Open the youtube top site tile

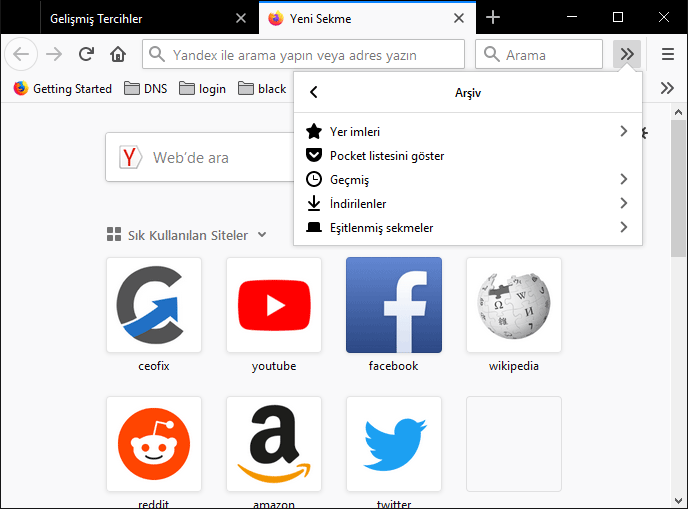pyautogui.click(x=274, y=305)
